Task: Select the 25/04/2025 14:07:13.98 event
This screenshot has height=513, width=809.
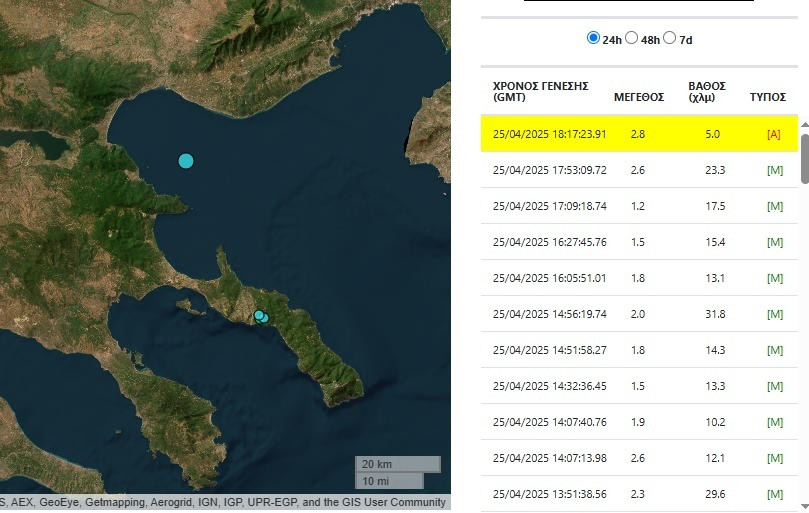Action: coord(639,458)
